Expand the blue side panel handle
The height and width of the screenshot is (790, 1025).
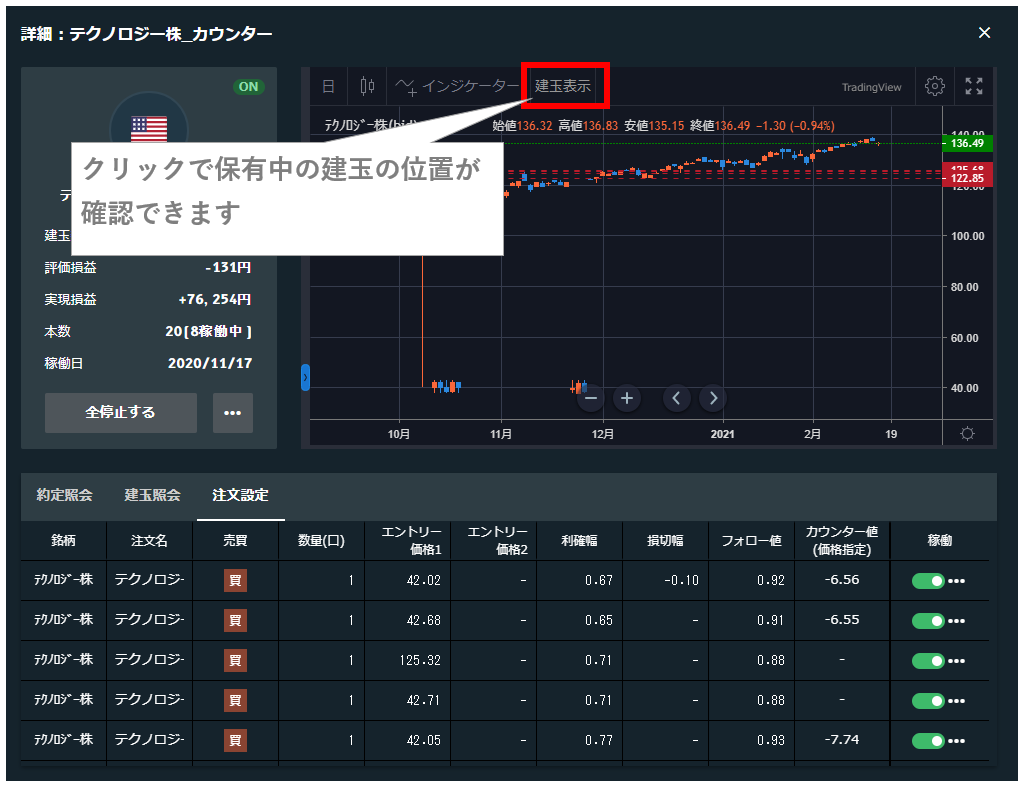click(305, 378)
